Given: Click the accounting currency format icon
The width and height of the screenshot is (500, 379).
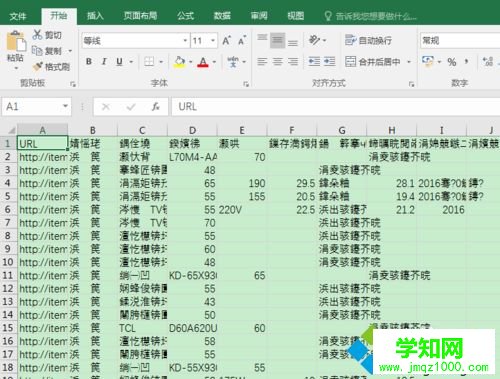Looking at the screenshot, I should (x=428, y=61).
